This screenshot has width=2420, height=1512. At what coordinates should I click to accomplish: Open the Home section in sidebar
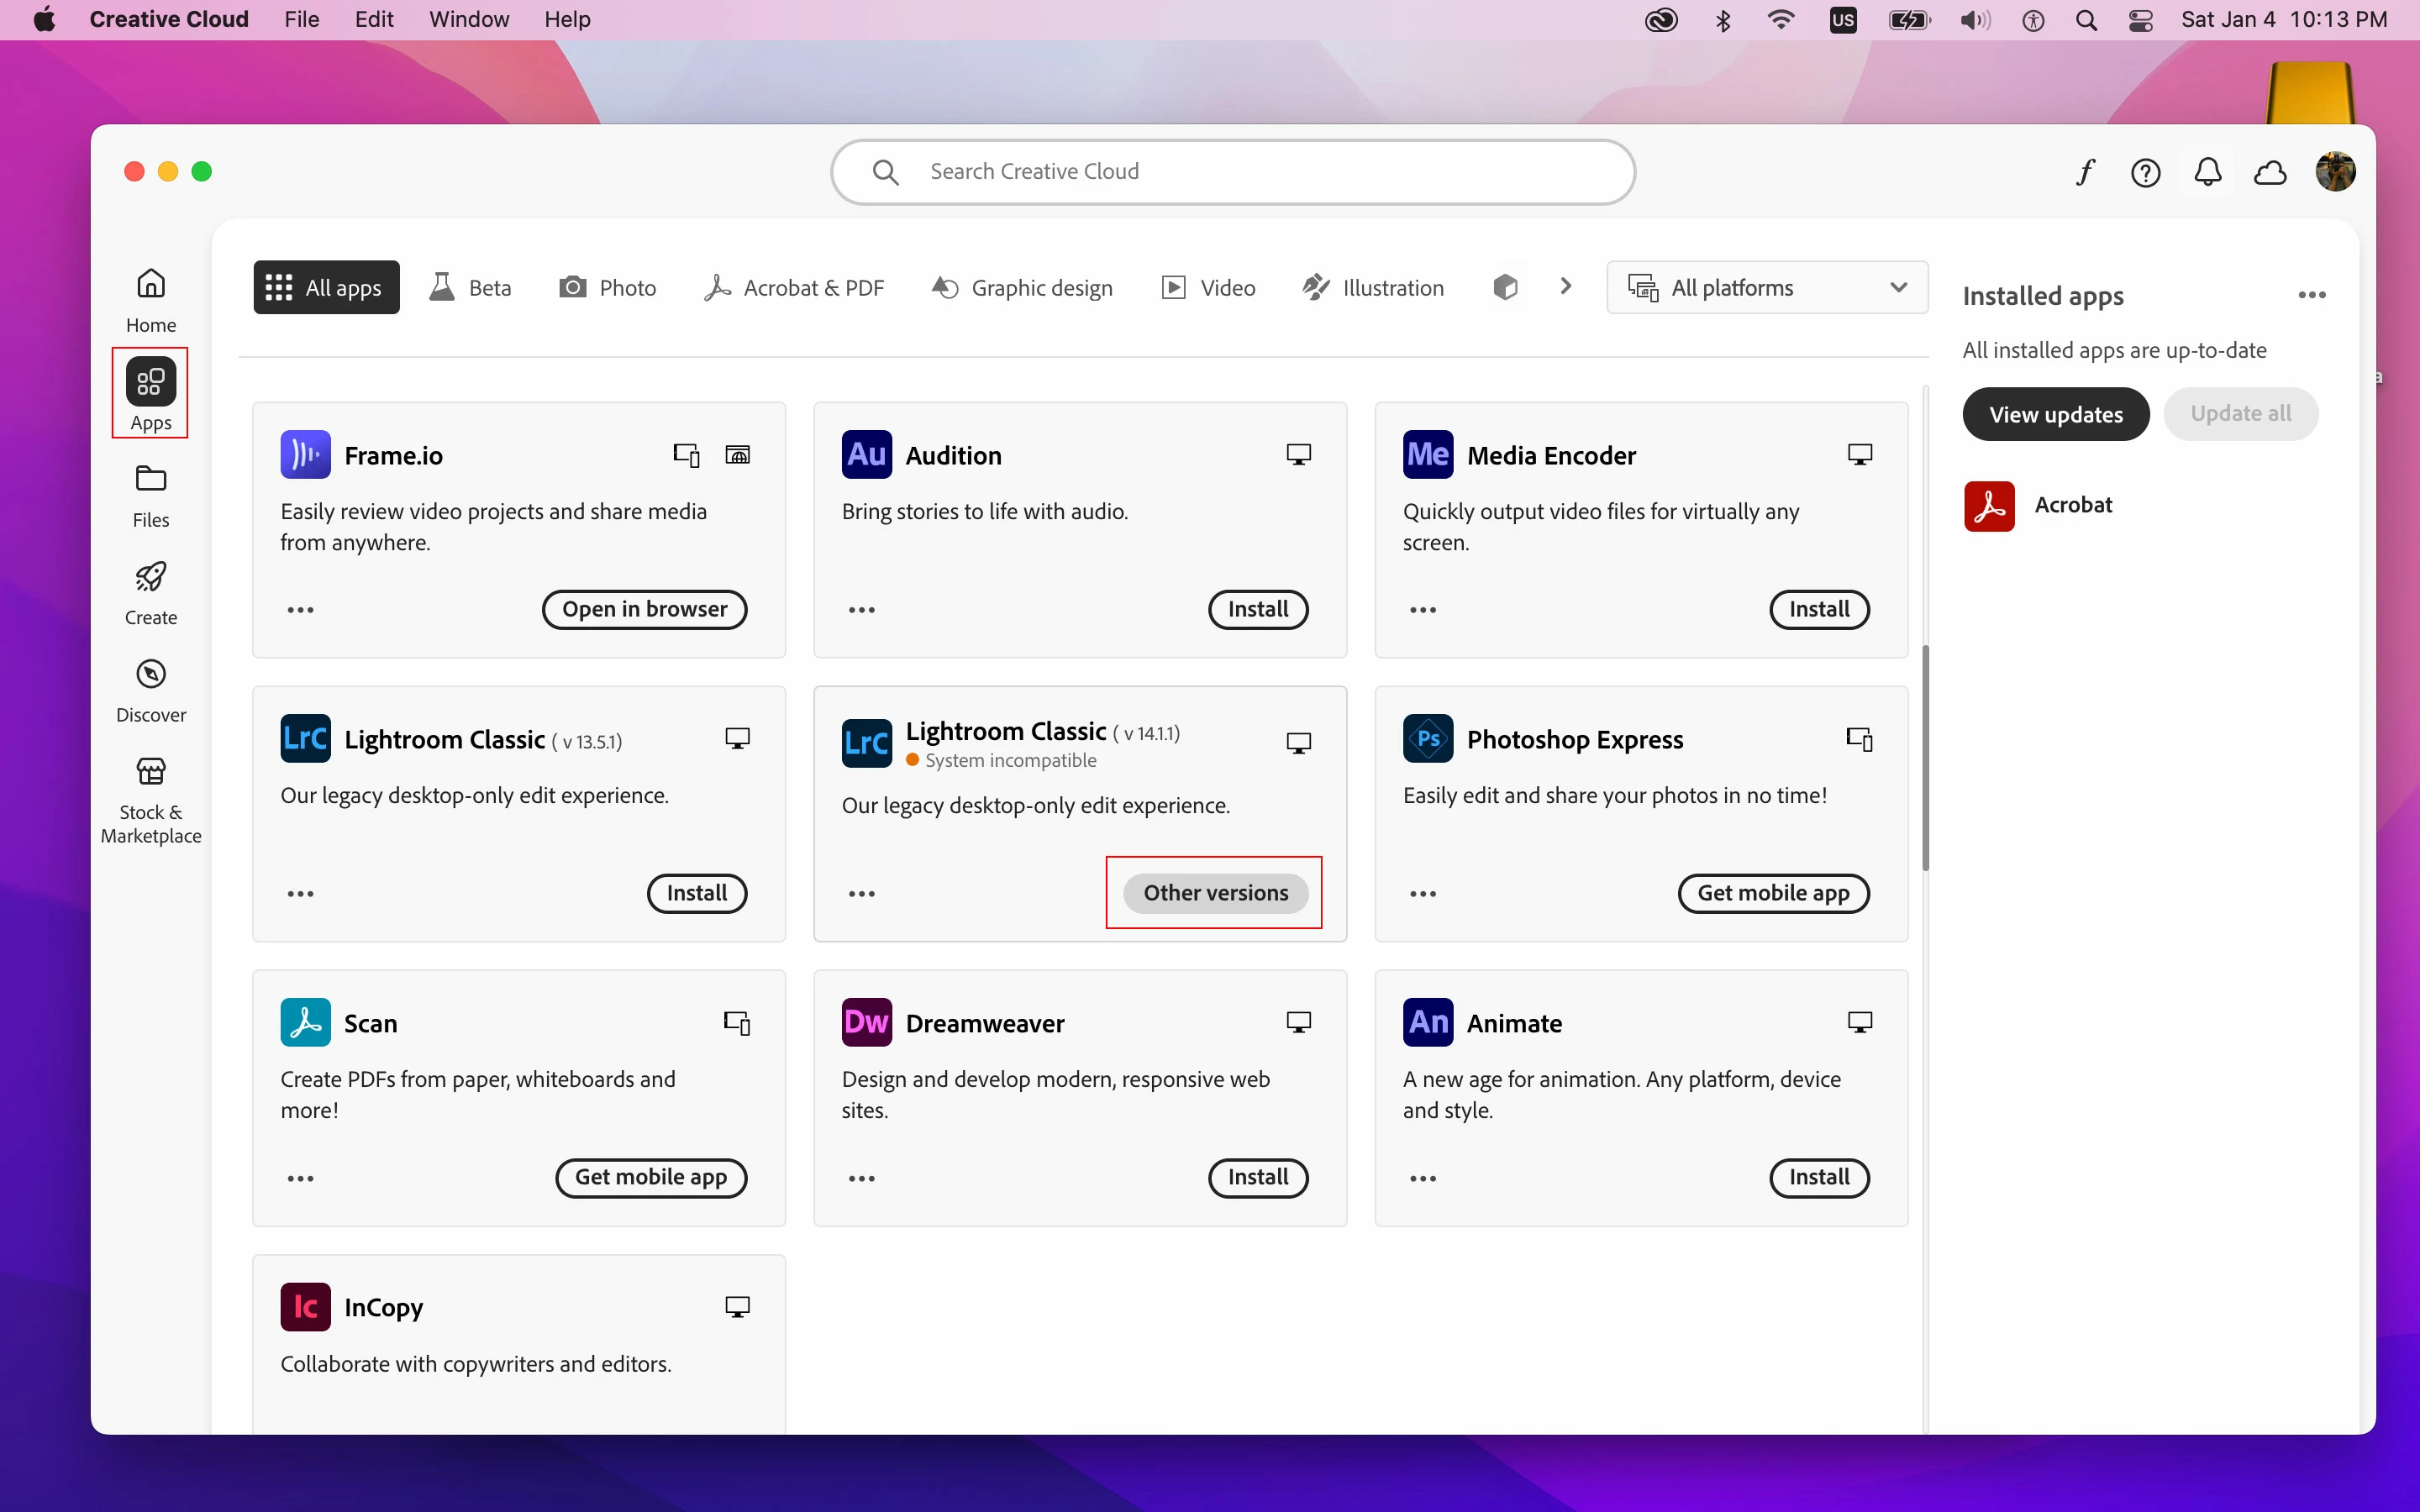(151, 299)
